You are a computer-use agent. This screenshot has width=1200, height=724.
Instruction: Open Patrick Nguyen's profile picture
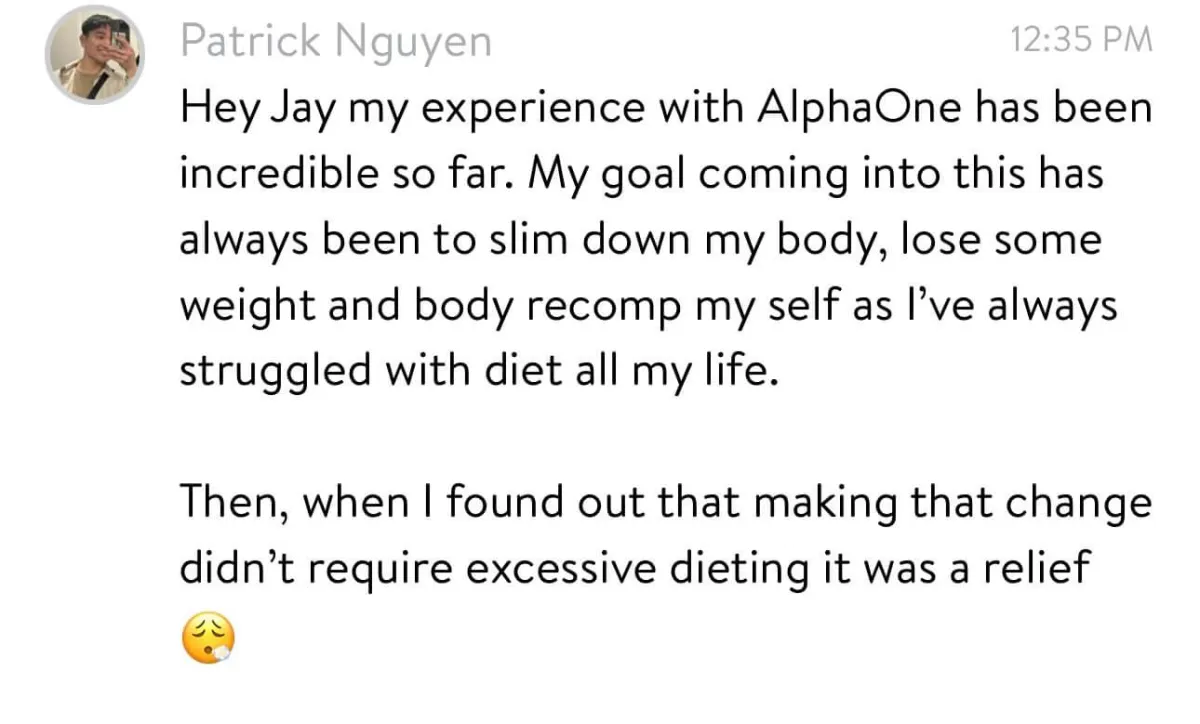point(95,56)
